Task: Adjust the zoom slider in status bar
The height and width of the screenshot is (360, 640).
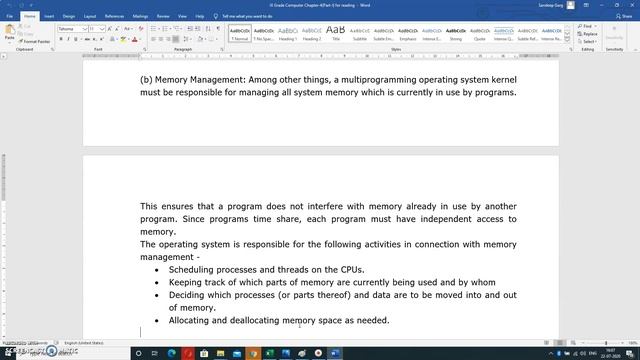Action: pos(606,343)
